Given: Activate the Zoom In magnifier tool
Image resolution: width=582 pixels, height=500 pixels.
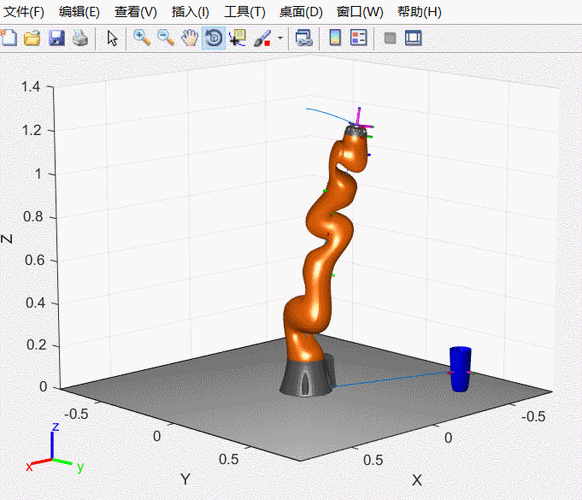Looking at the screenshot, I should (142, 38).
